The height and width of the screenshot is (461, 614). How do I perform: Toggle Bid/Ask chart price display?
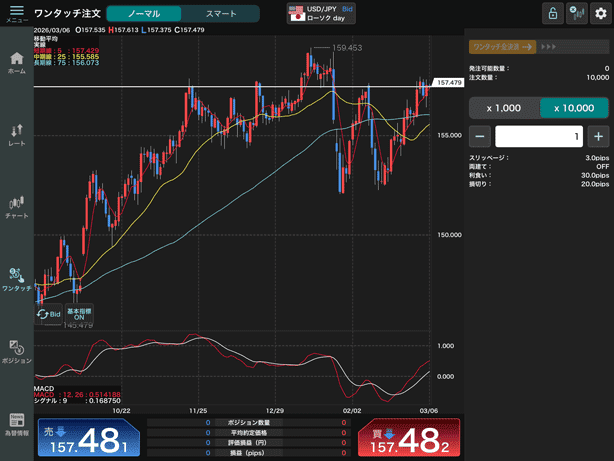click(49, 314)
